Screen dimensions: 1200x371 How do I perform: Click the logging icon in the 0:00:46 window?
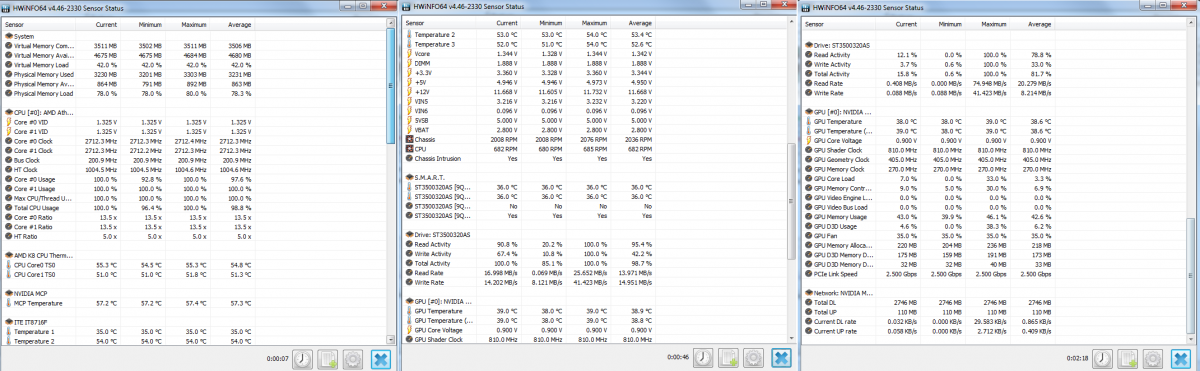click(729, 358)
